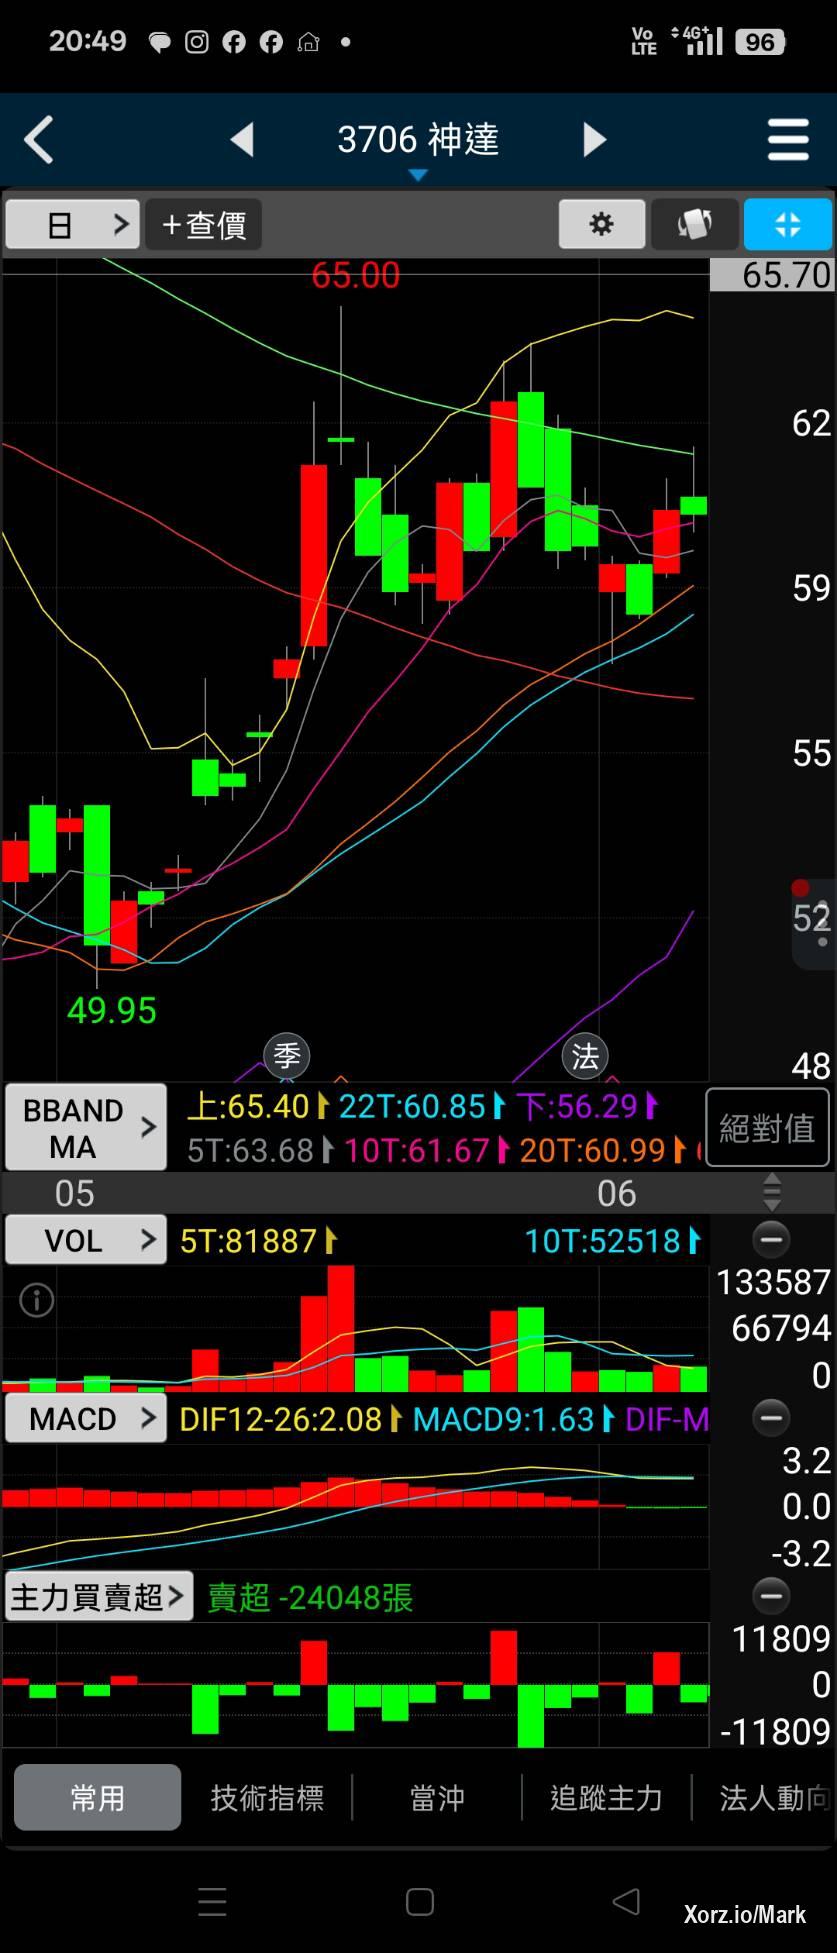The width and height of the screenshot is (837, 1953).
Task: Tap the 法 marker on the chart
Action: [x=585, y=1056]
